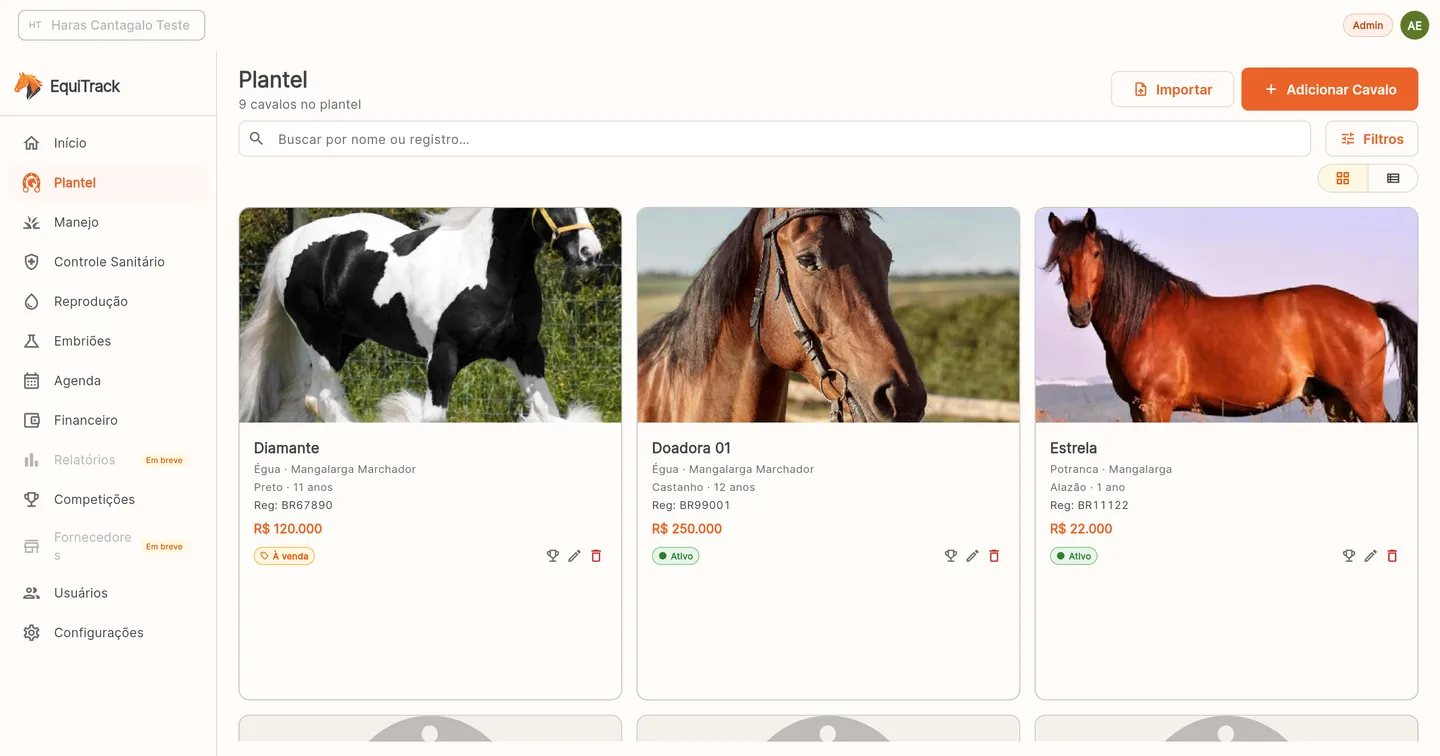Screen dimensions: 1440x756
Task: Open the Haras Cantagalo Teste farm selector
Action: (x=111, y=25)
